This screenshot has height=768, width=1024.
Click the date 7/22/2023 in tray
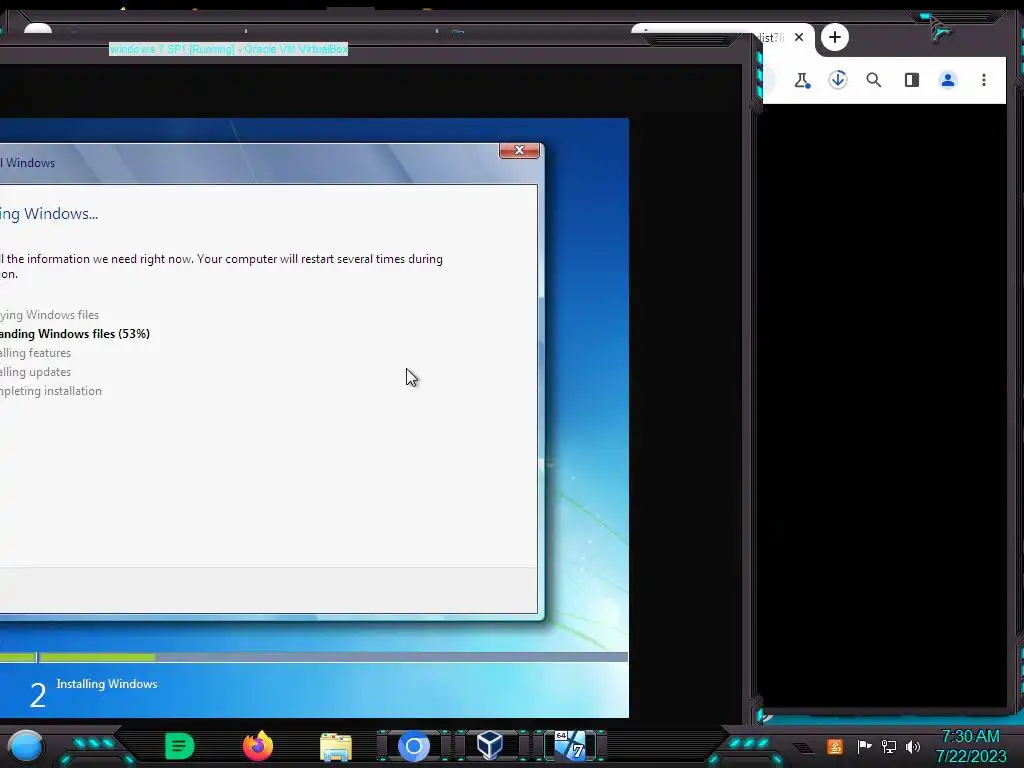tap(970, 756)
